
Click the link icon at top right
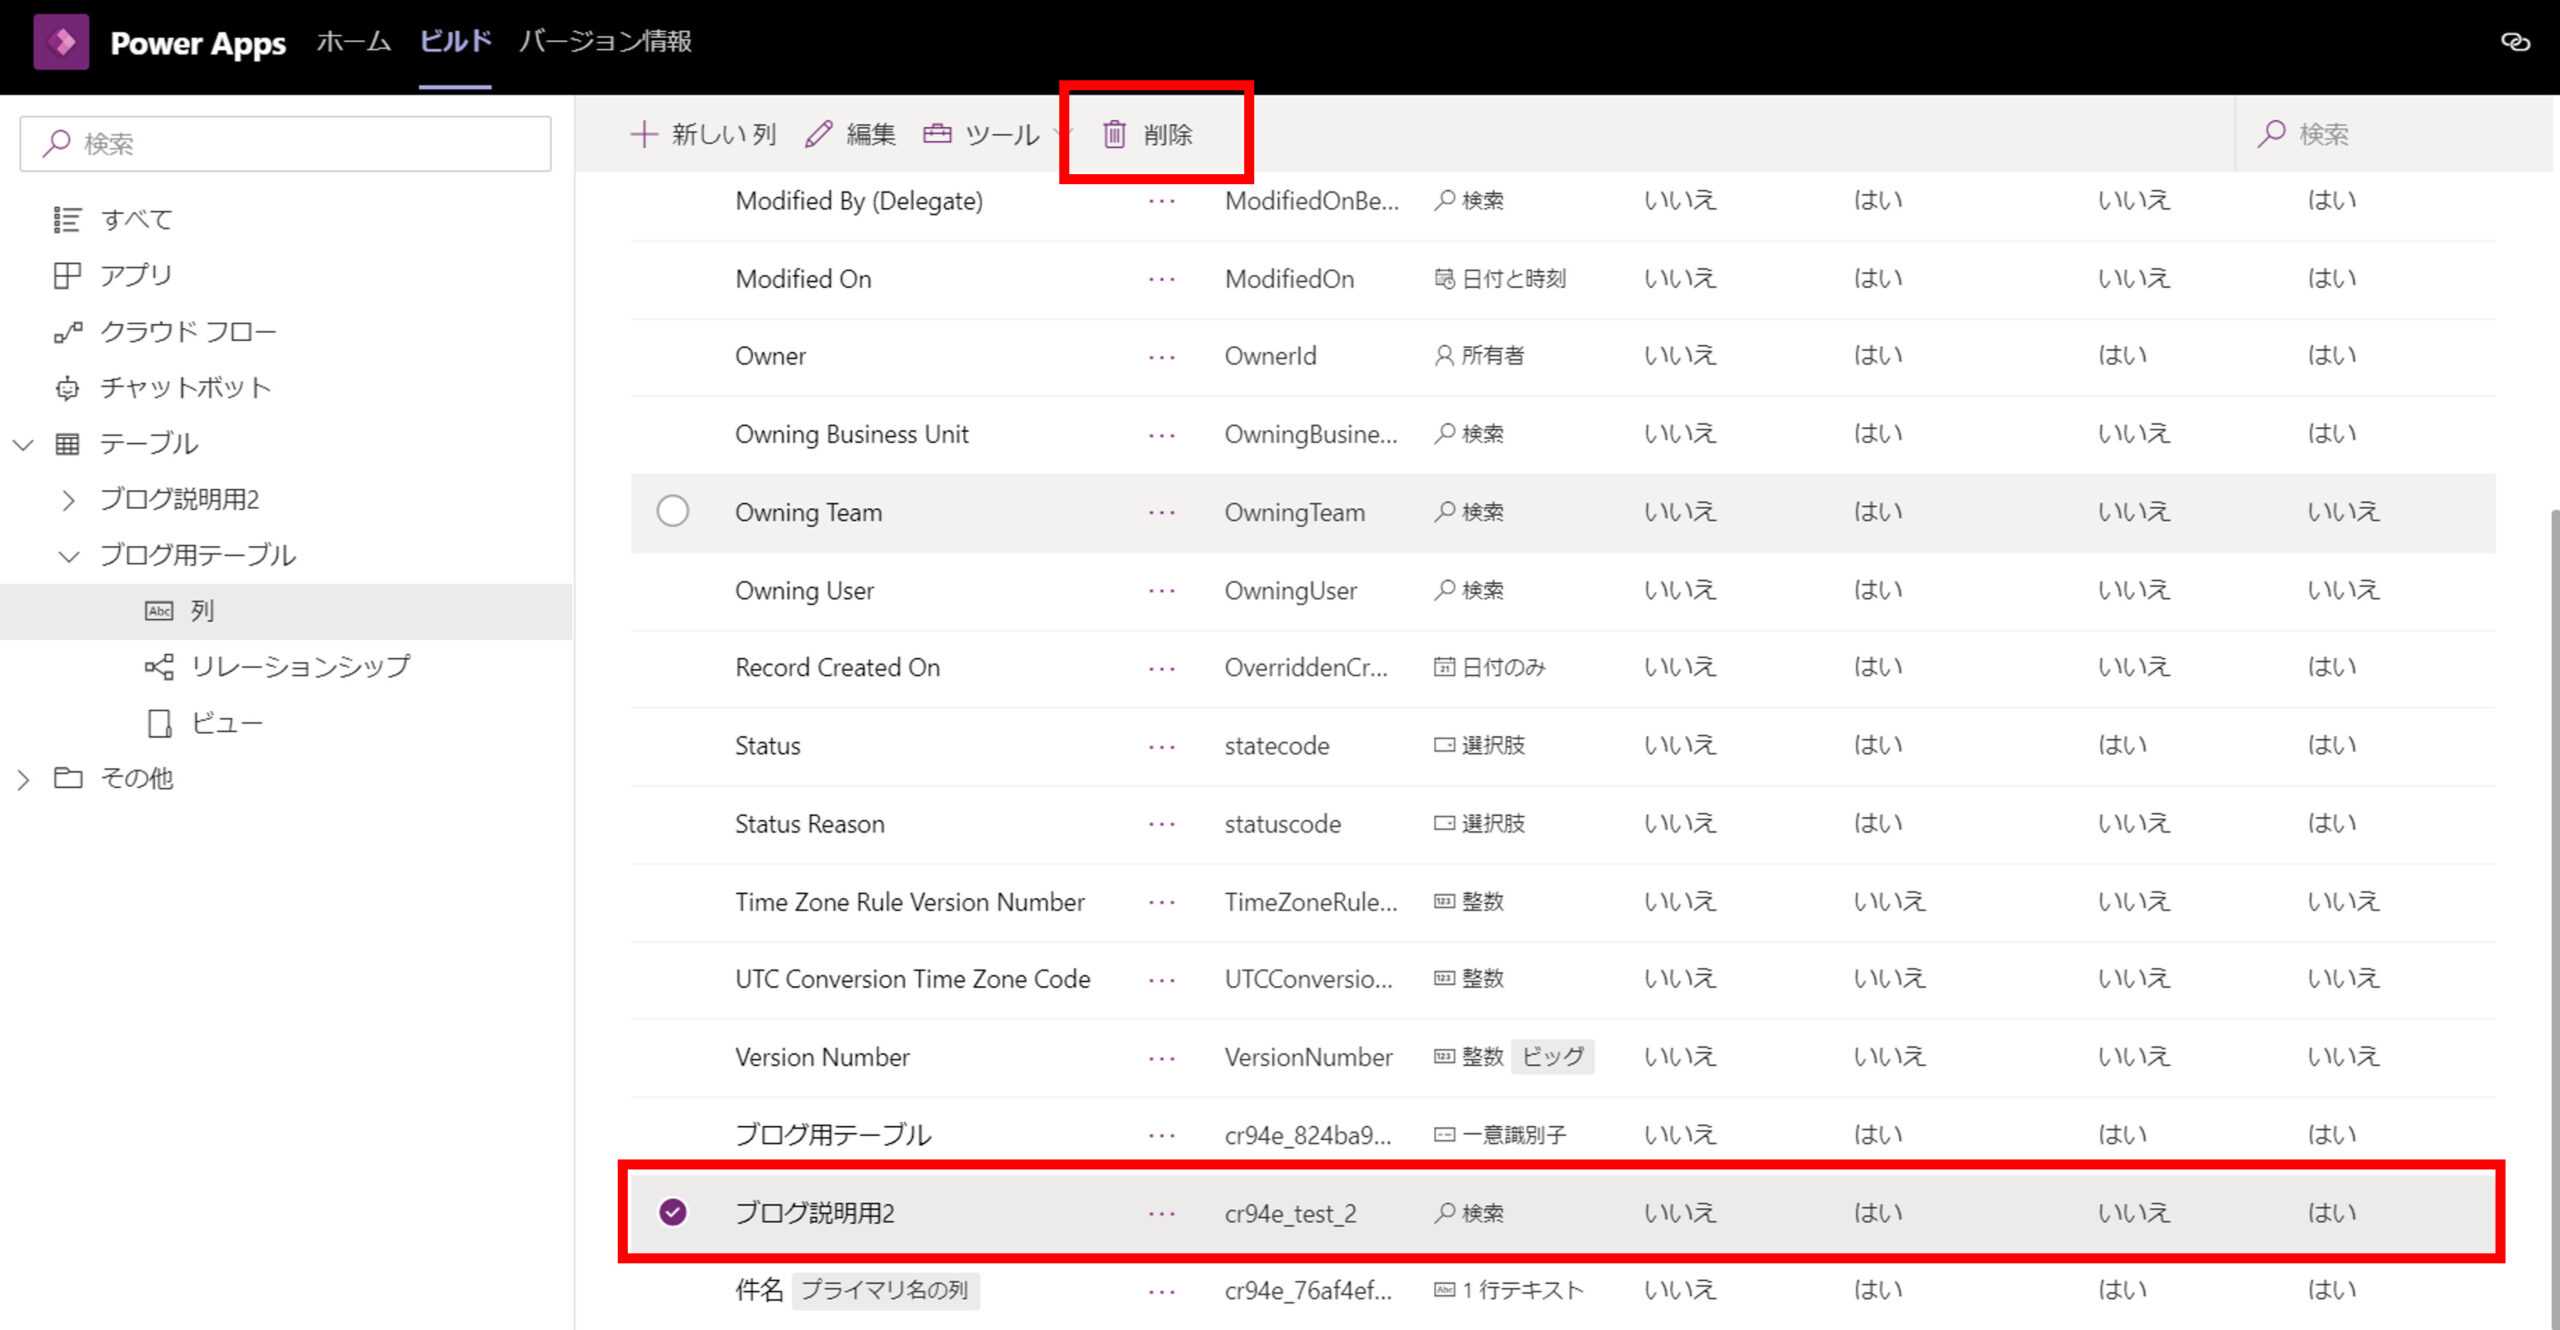[x=2515, y=42]
